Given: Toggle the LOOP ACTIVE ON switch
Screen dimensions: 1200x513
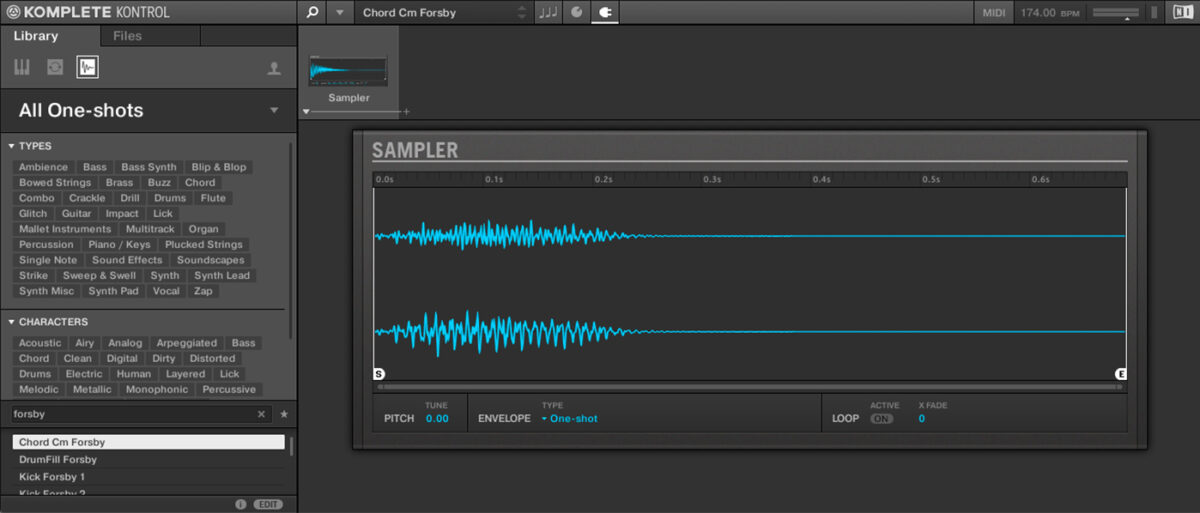Looking at the screenshot, I should 881,419.
